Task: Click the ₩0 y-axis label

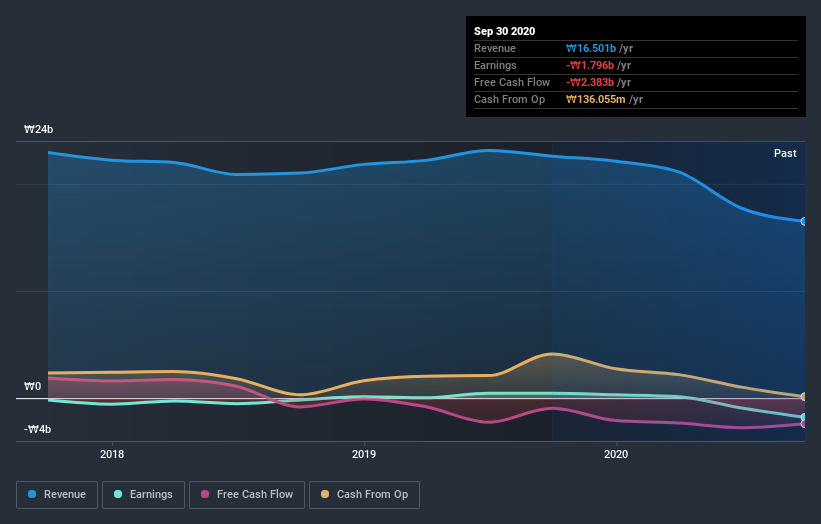Action: (32, 386)
